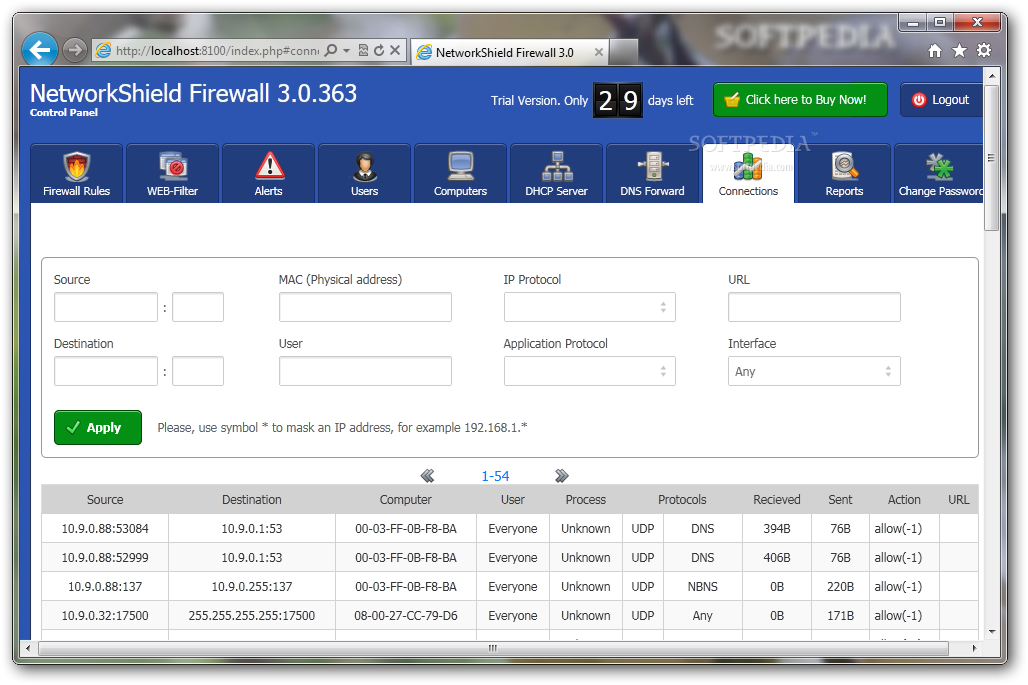This screenshot has height=685, width=1028.
Task: Click the vertical scrollbar thumb
Action: pos(991,157)
